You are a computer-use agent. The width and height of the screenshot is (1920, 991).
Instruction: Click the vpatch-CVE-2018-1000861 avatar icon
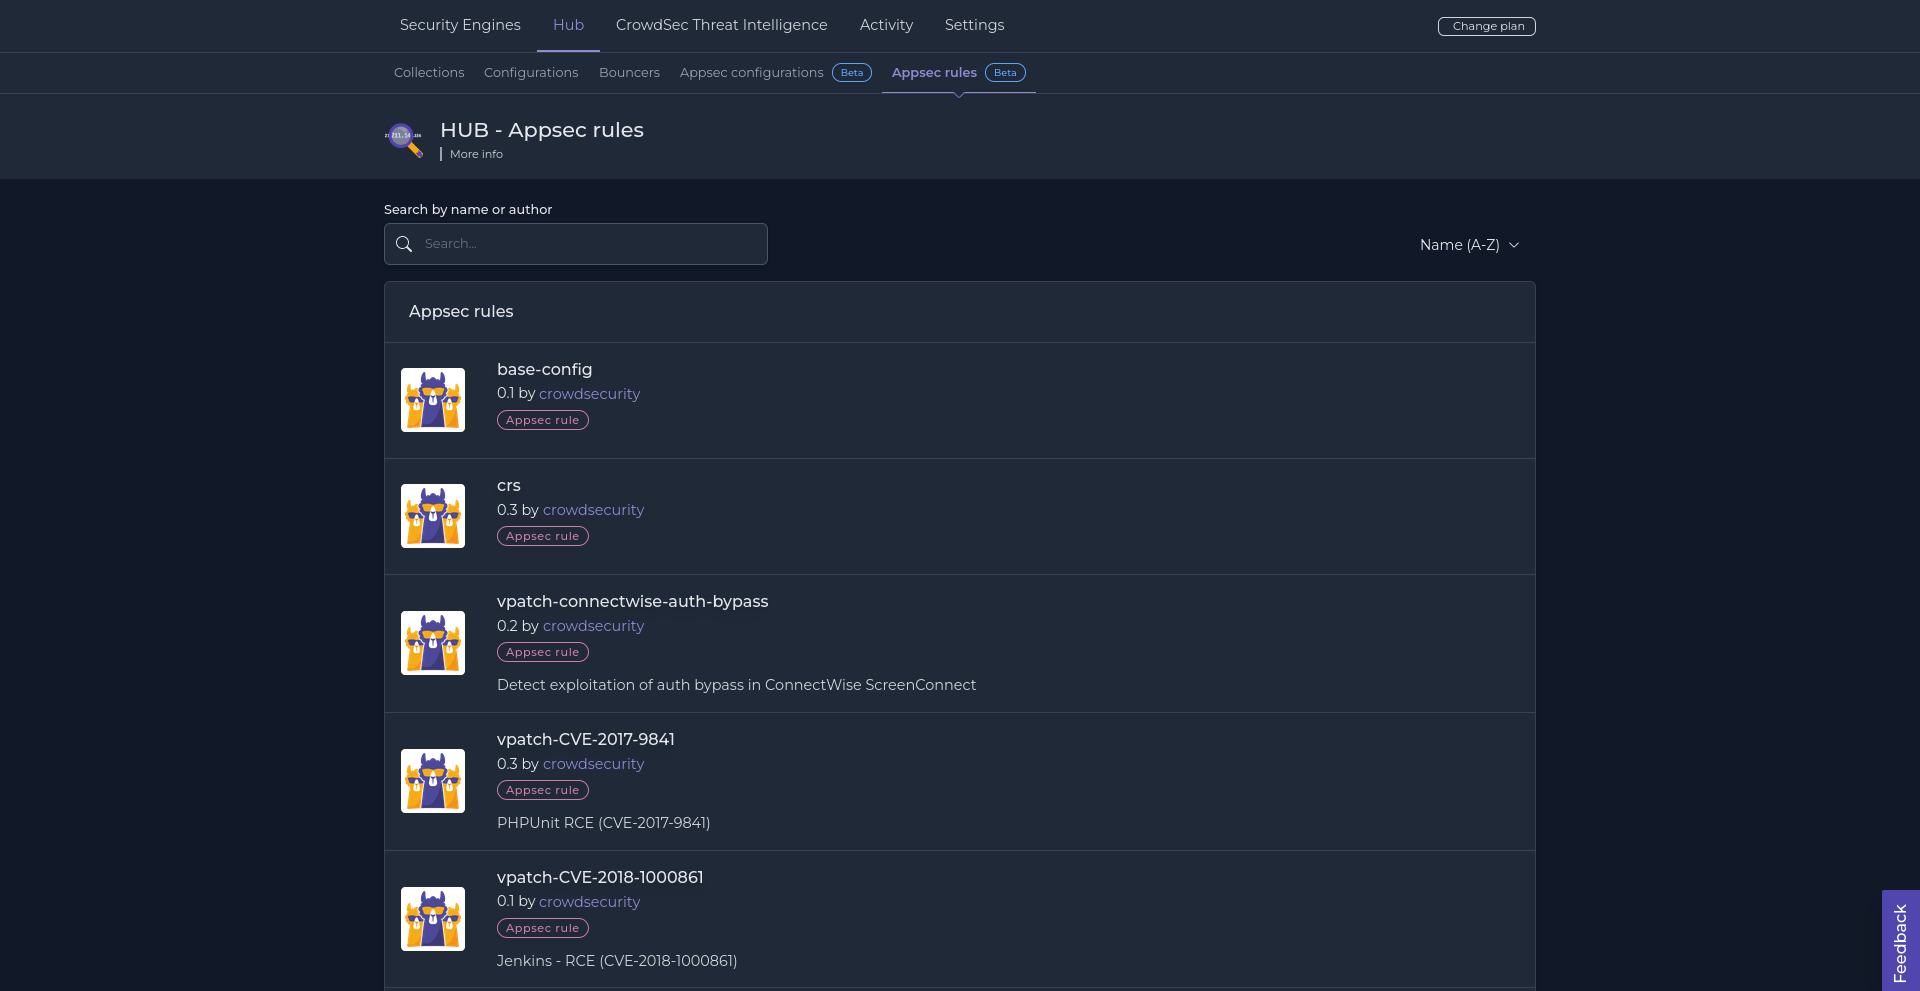tap(433, 919)
